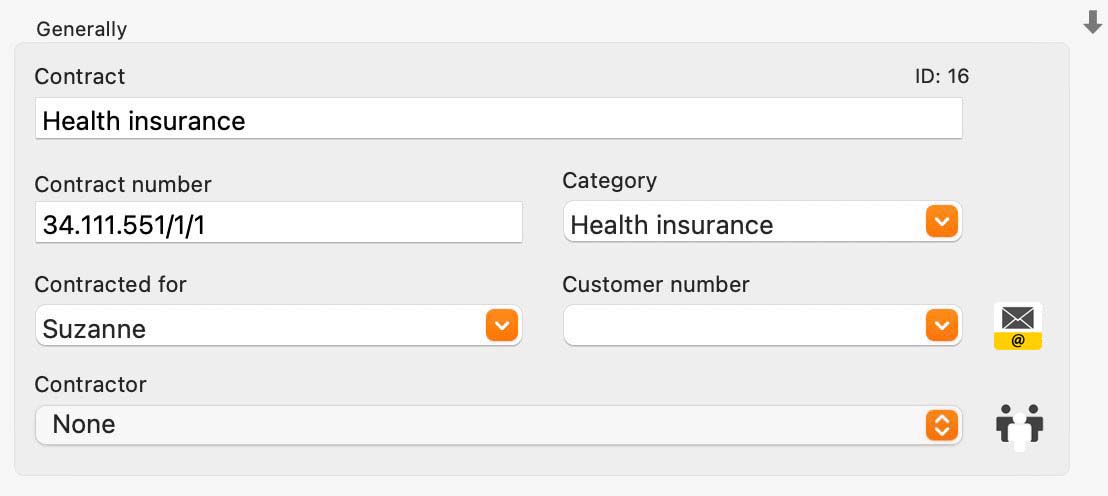Click the Suzanne text in Contracted for
The height and width of the screenshot is (496, 1108).
(x=94, y=329)
